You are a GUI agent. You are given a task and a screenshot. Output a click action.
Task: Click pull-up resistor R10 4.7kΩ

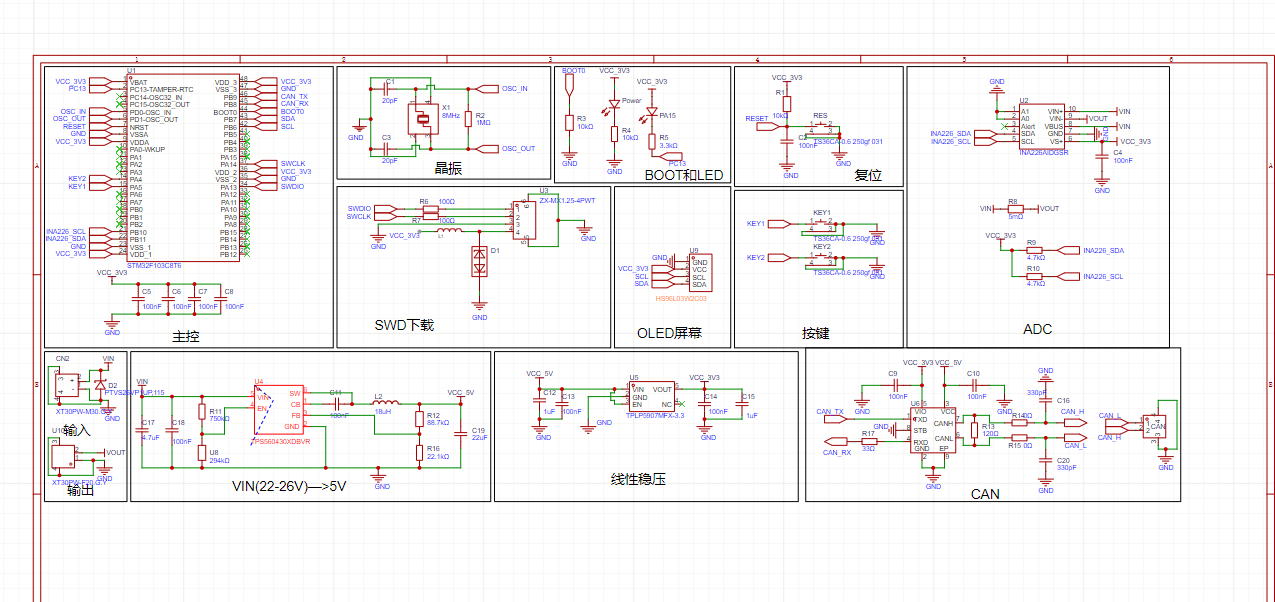1033,276
